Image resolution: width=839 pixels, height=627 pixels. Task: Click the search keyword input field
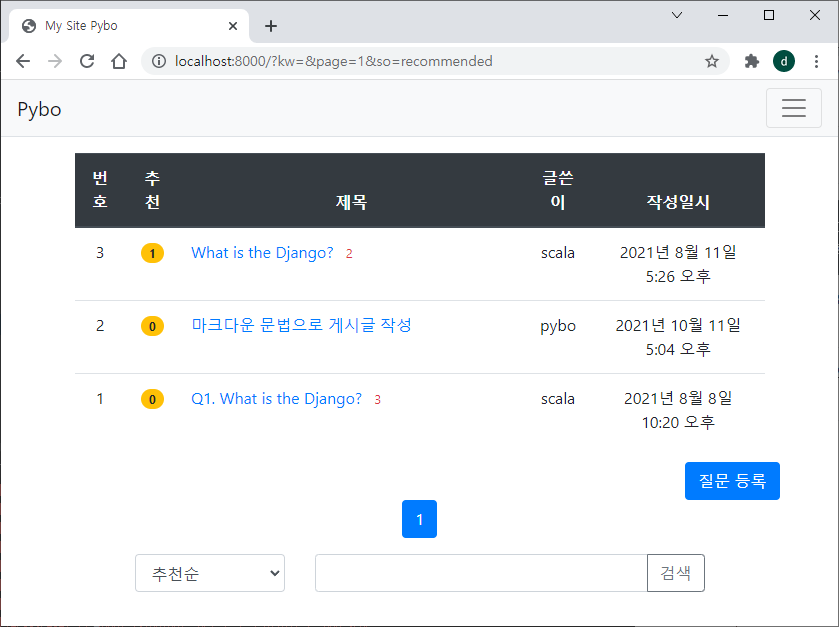click(x=481, y=573)
